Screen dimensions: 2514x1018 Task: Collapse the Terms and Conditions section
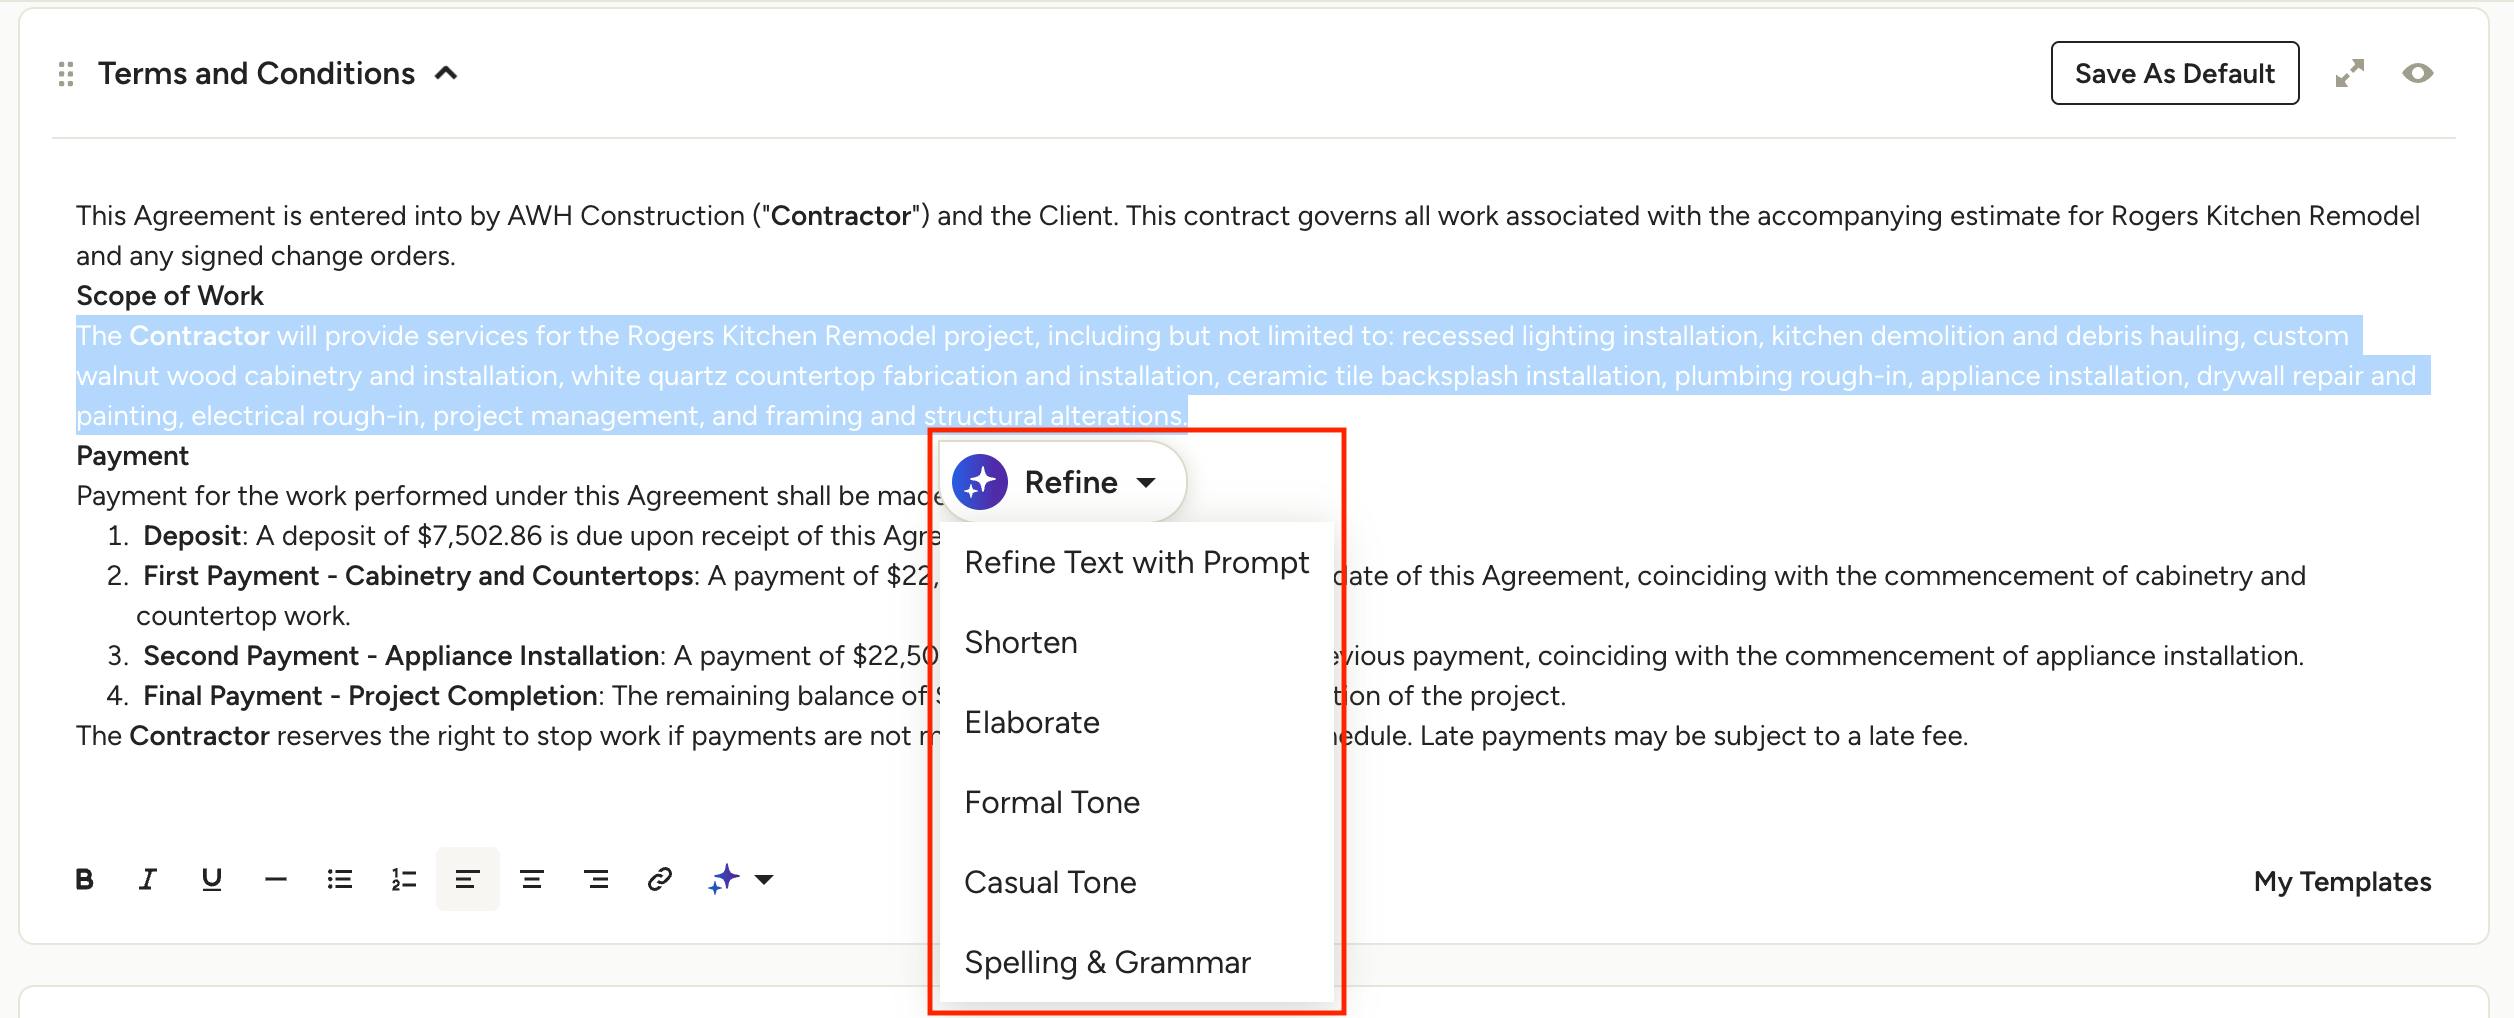point(447,73)
